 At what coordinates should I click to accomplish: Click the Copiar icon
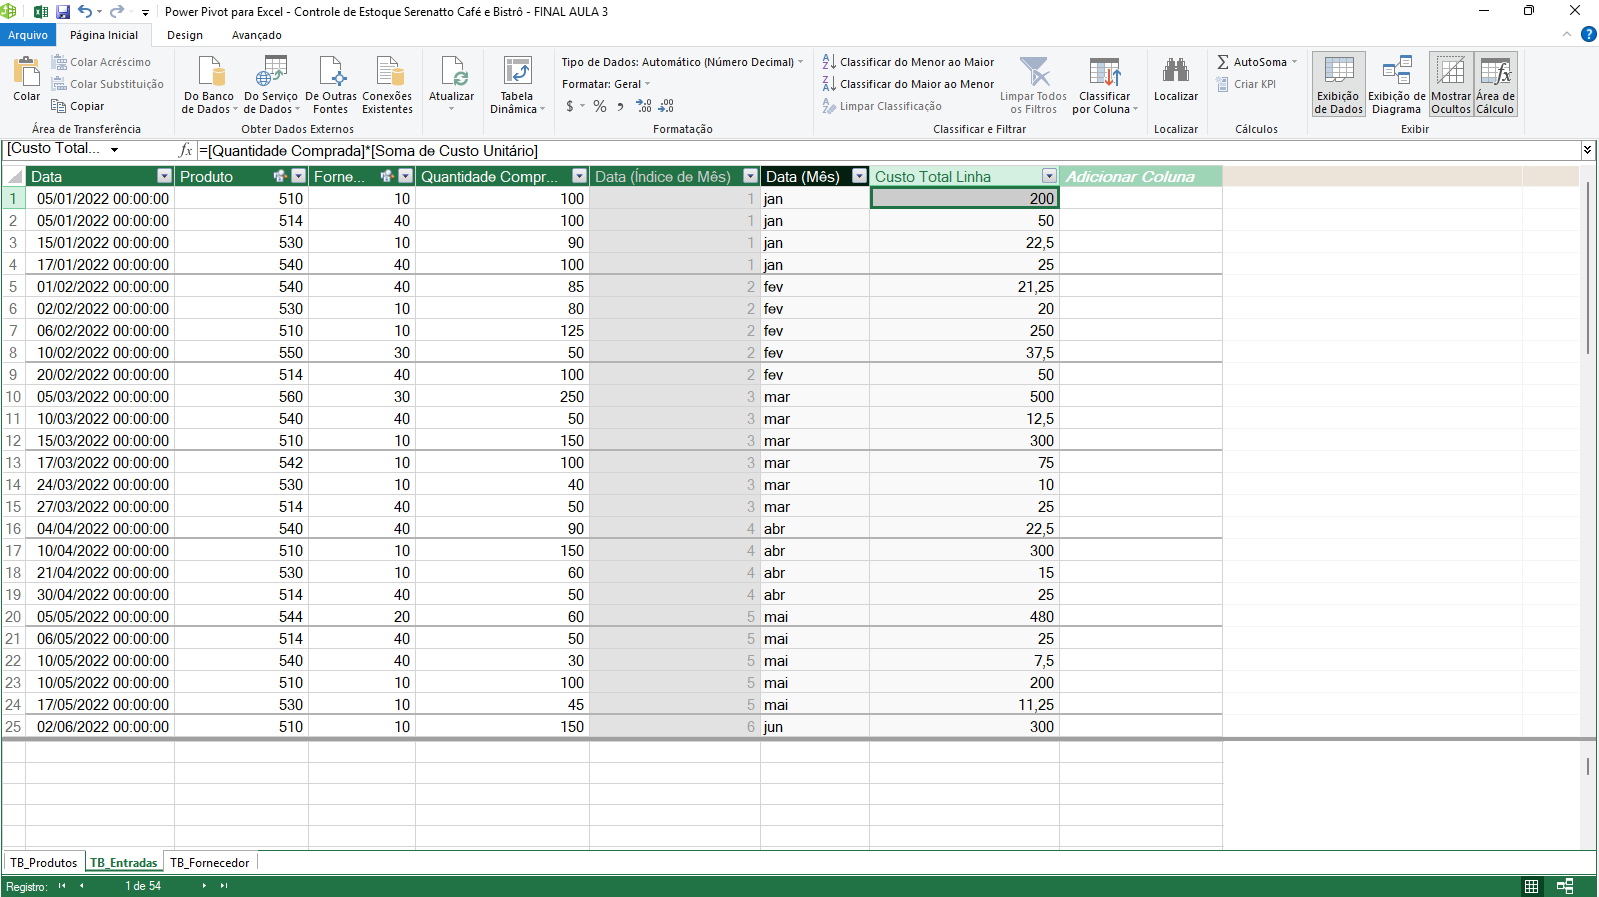[x=59, y=106]
